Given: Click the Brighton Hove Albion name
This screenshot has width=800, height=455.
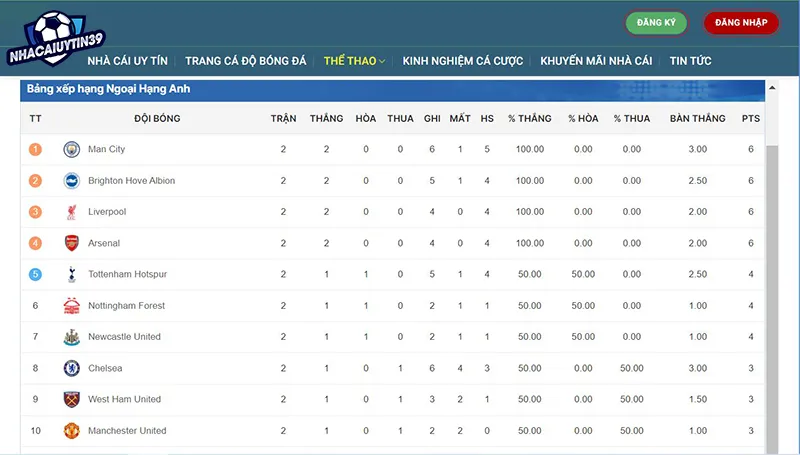Looking at the screenshot, I should tap(132, 181).
